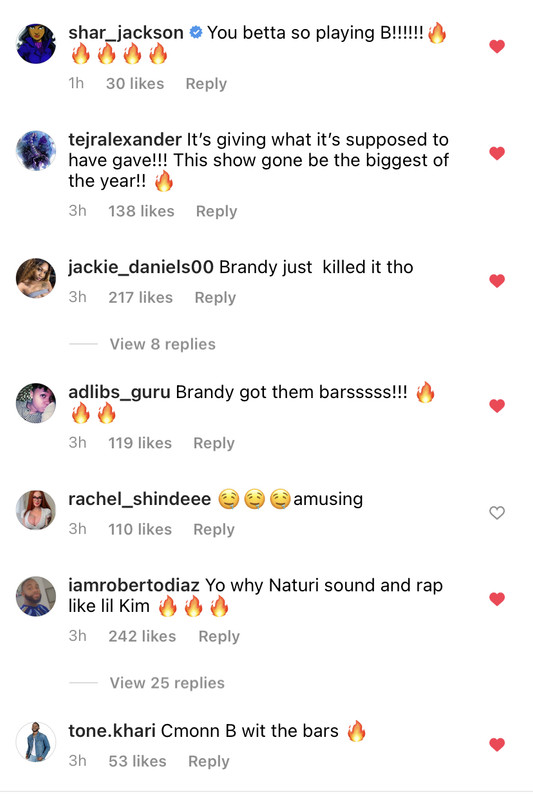Open iamrobertodiaz's profile avatar
Screen dimensions: 533x800
point(36,596)
